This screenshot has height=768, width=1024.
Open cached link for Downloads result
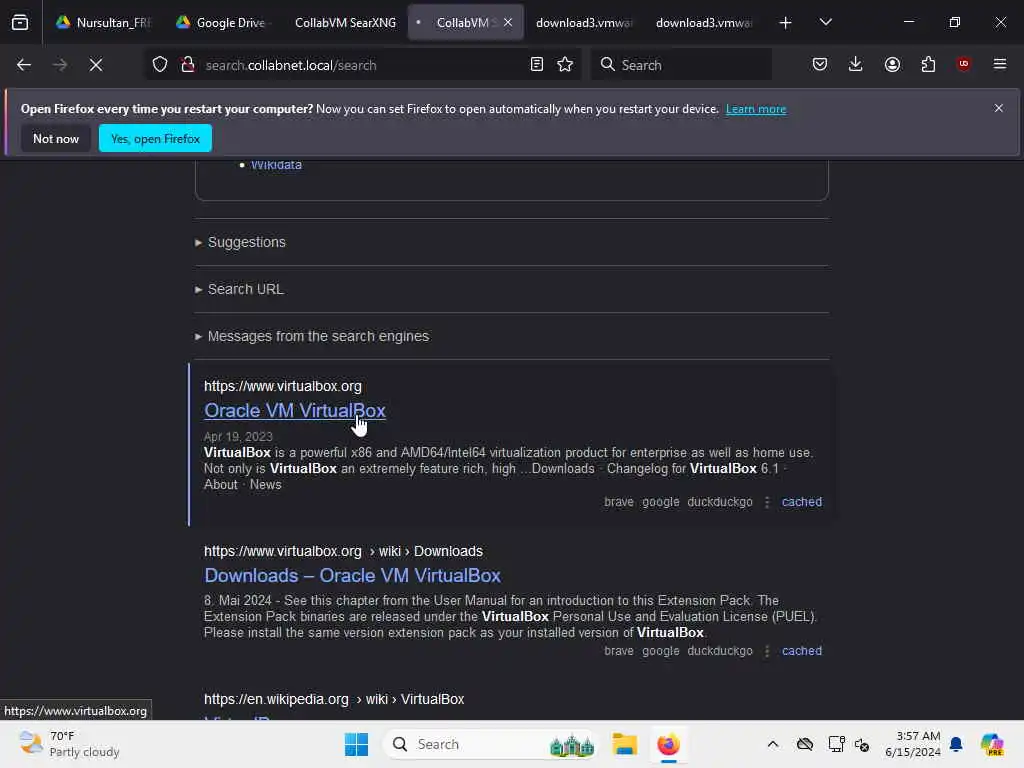pos(801,650)
